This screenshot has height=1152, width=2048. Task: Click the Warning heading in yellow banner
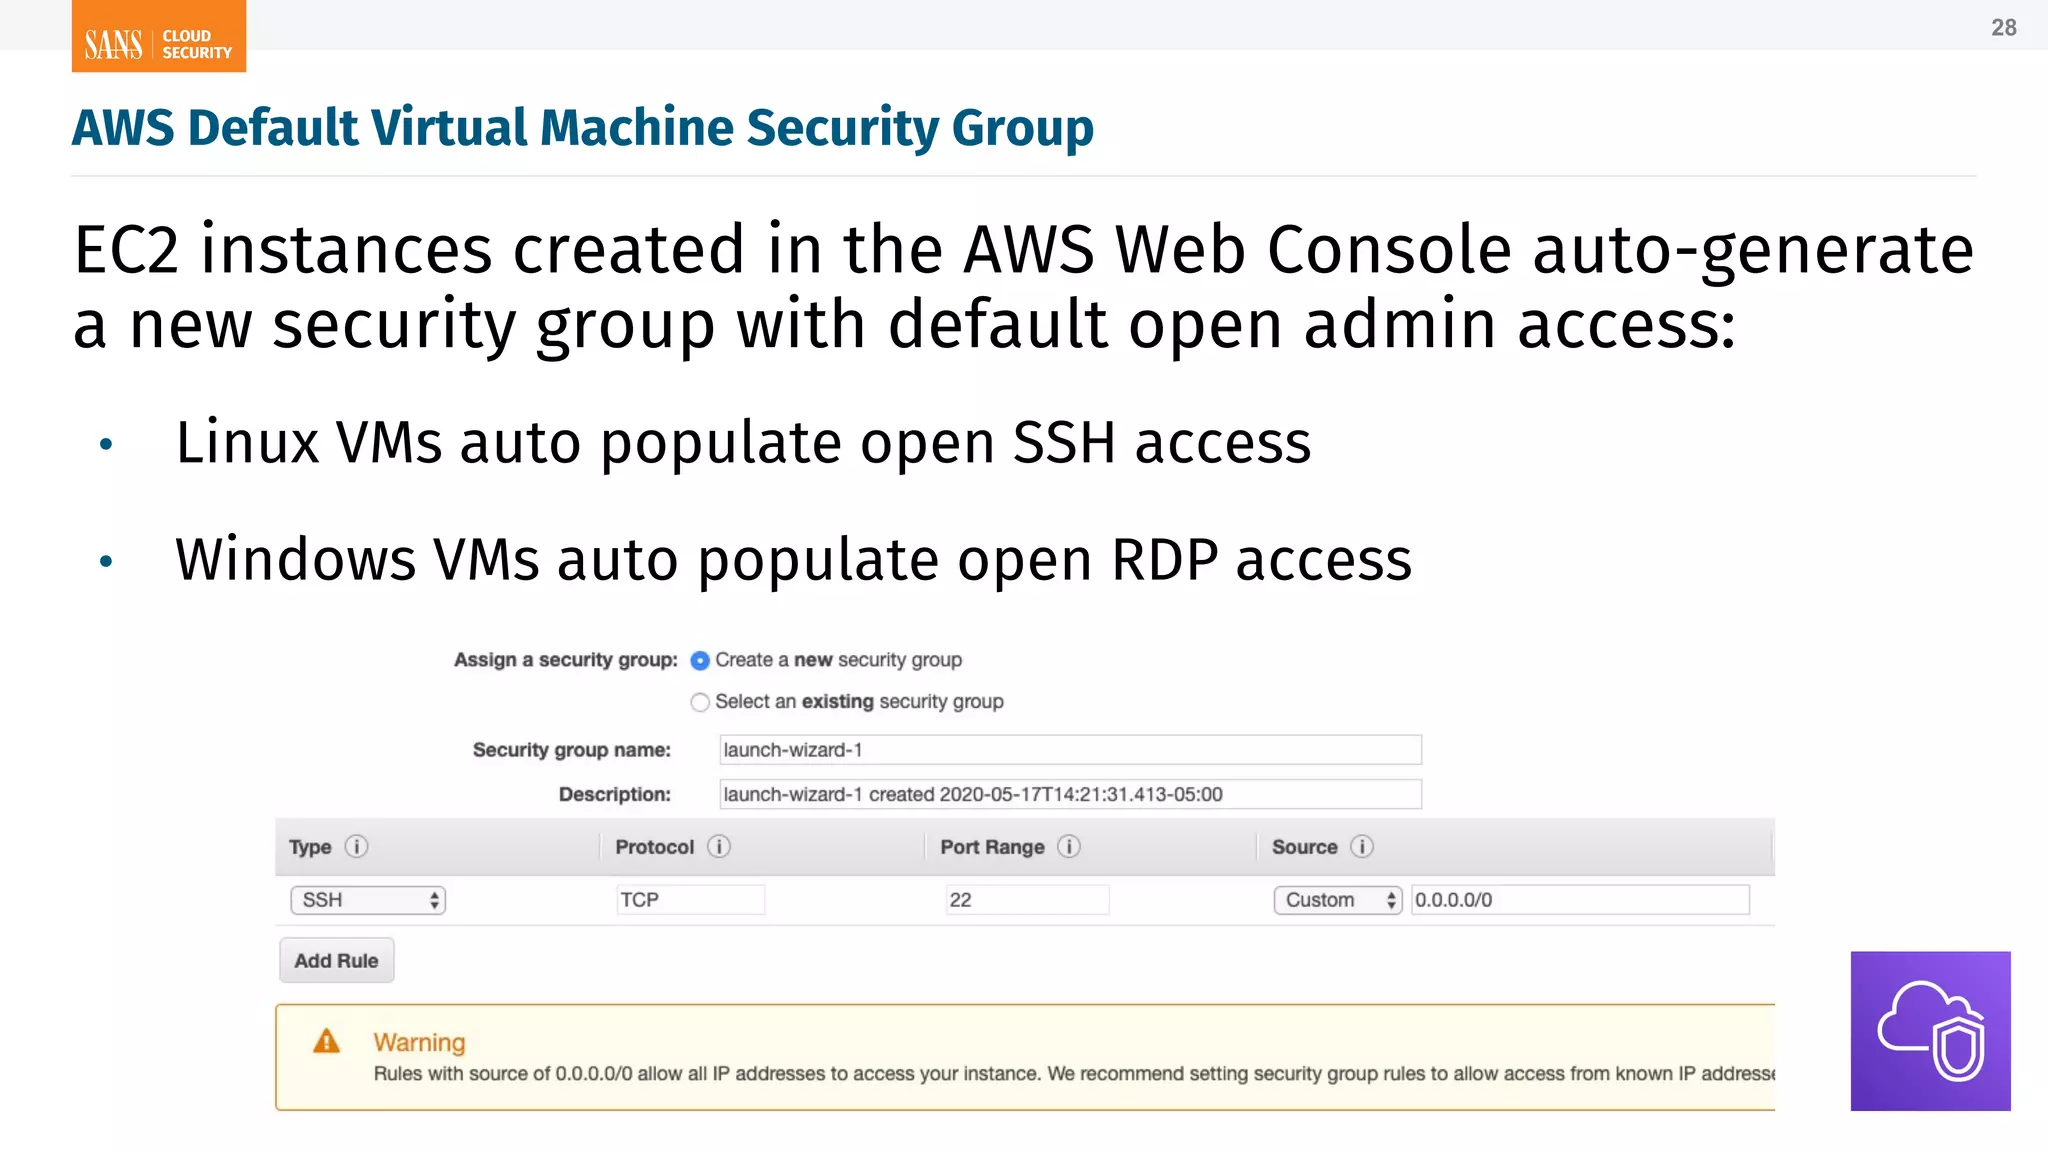coord(419,1042)
